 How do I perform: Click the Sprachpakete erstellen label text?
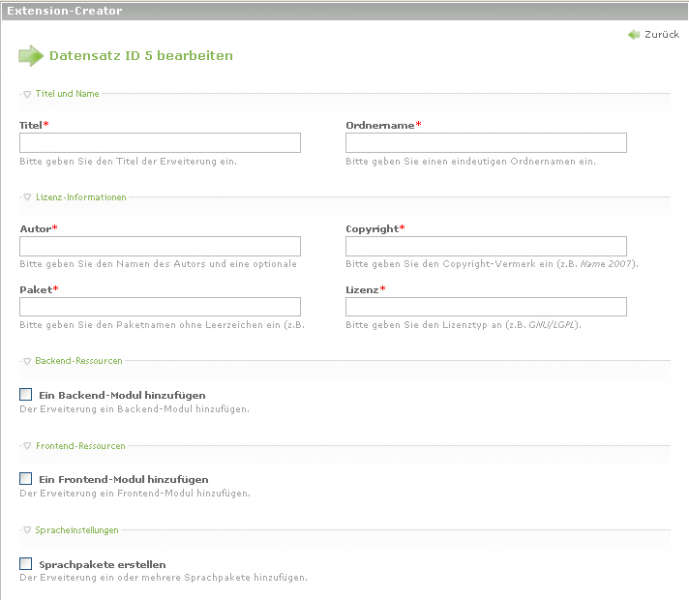(x=102, y=564)
